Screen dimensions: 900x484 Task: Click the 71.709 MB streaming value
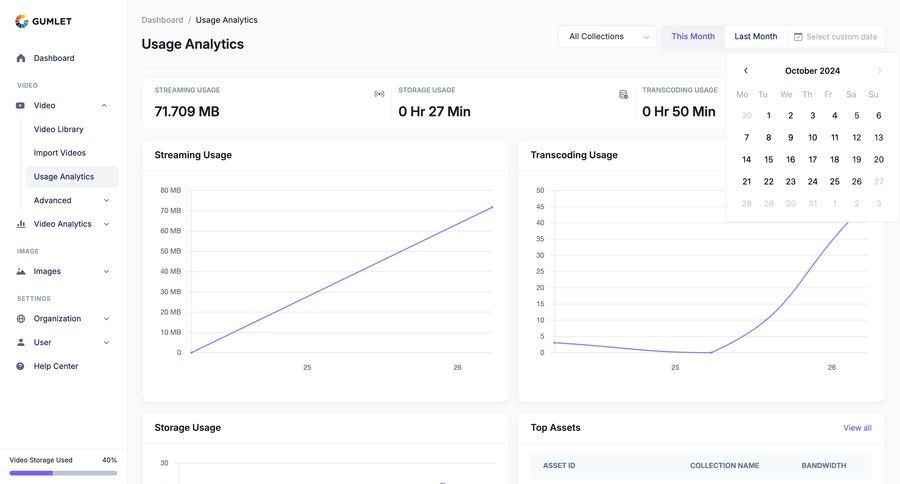(187, 111)
